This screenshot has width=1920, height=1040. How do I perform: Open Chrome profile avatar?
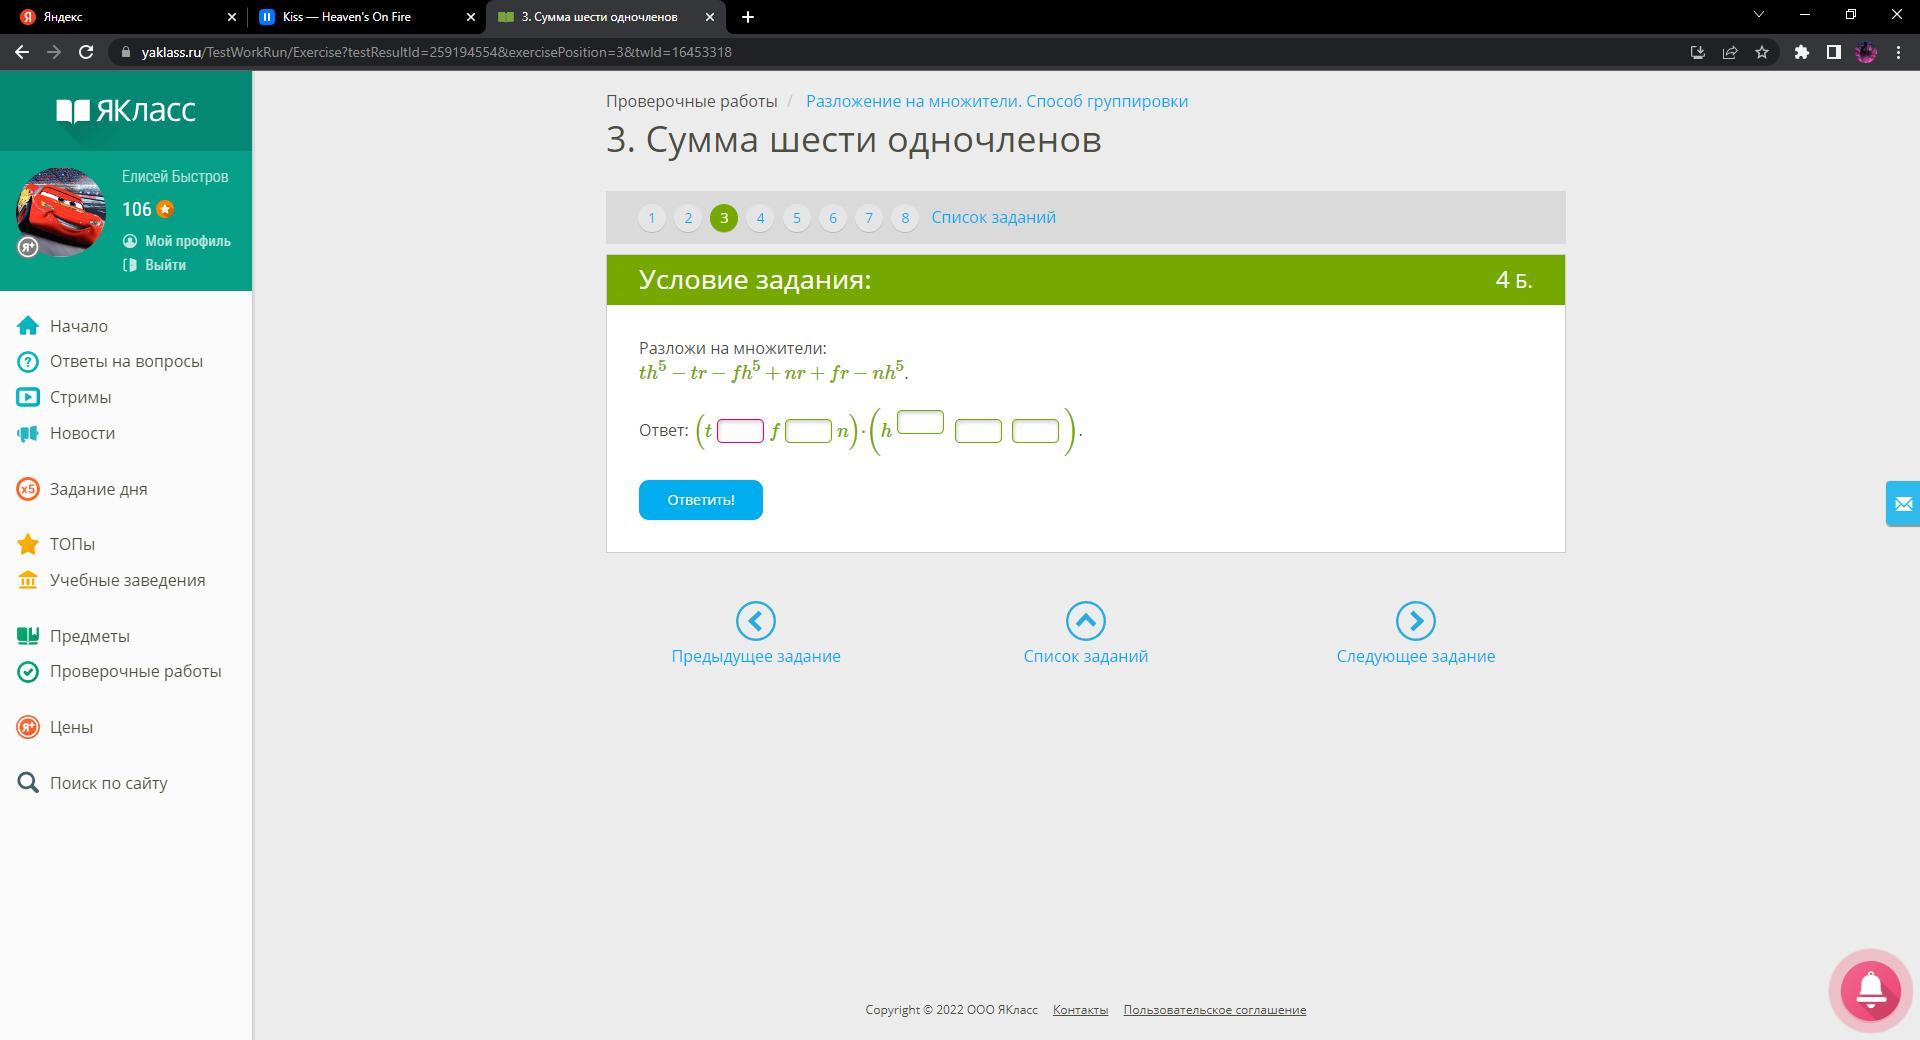click(1866, 52)
